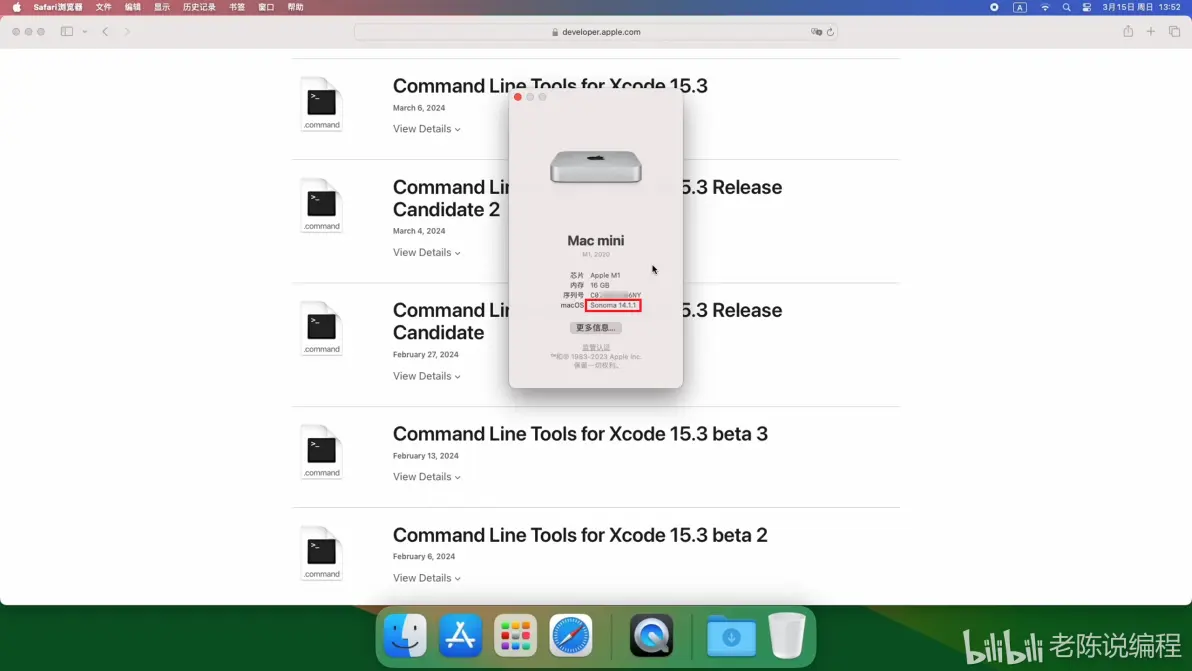Open App Store from the Dock
1192x671 pixels.
pos(460,635)
